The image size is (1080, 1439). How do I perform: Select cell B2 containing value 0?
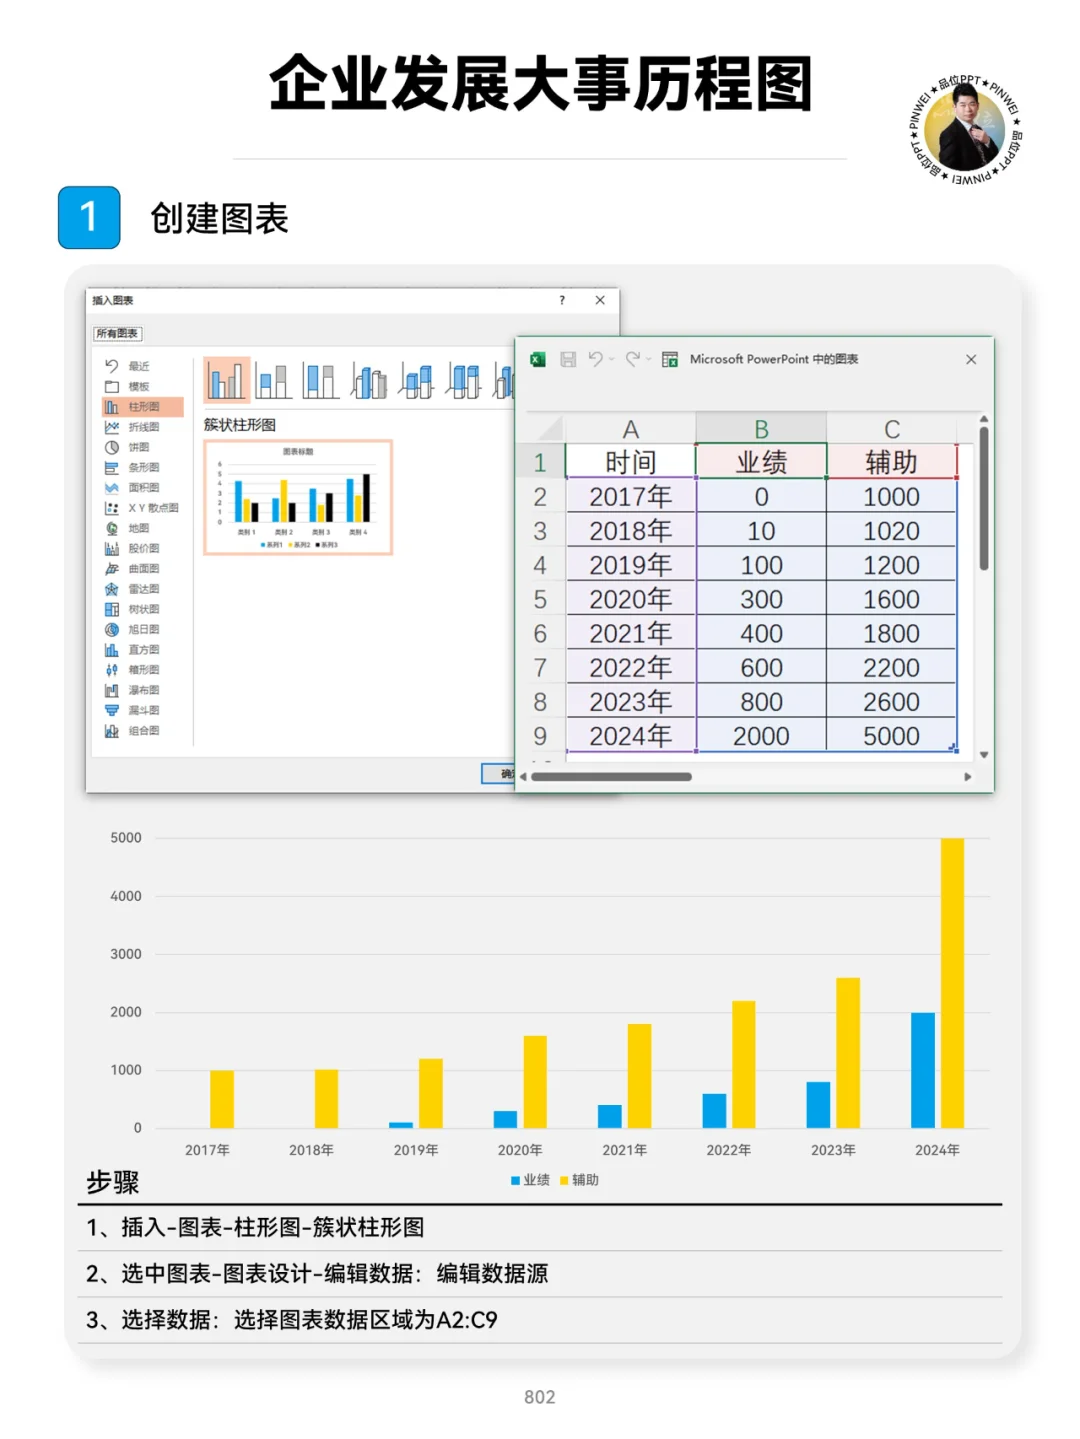coord(762,497)
